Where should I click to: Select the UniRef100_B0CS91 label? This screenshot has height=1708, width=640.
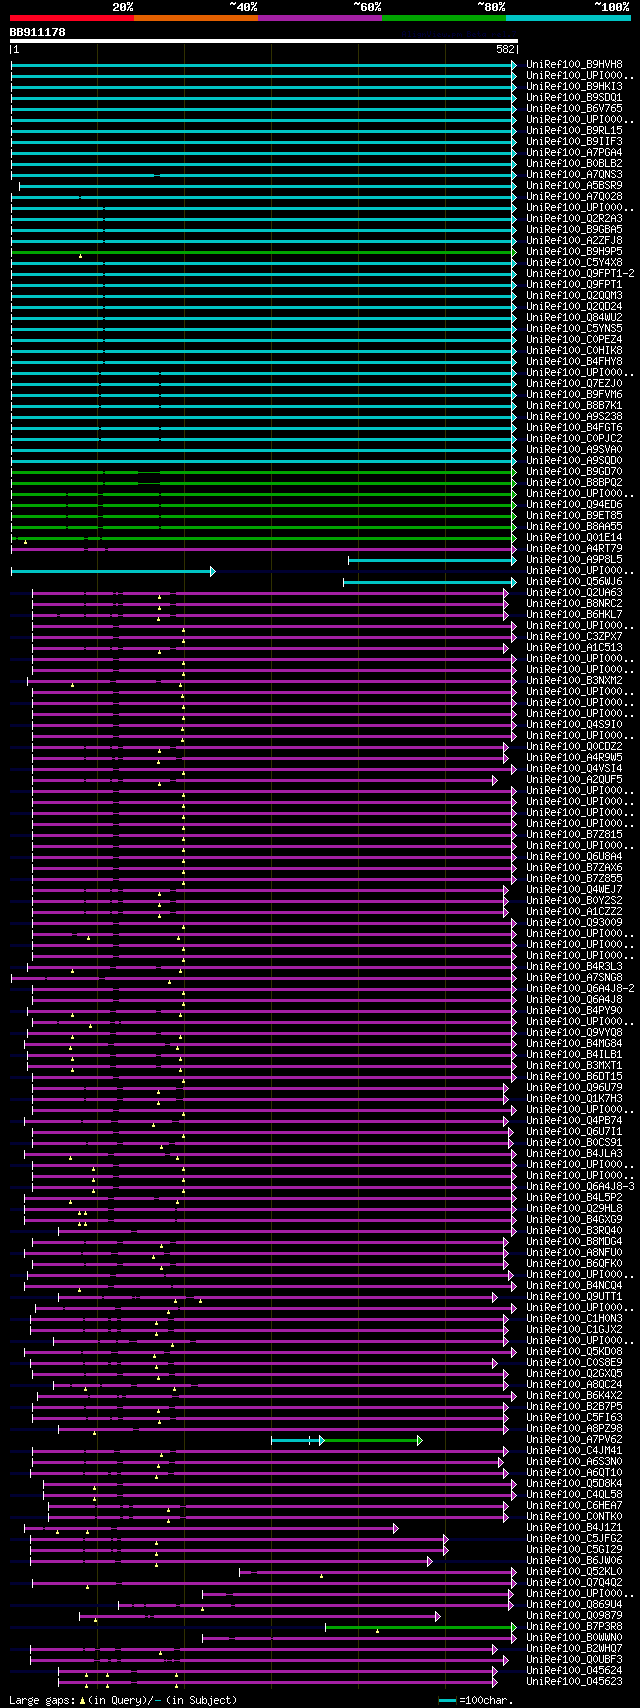tap(574, 1142)
